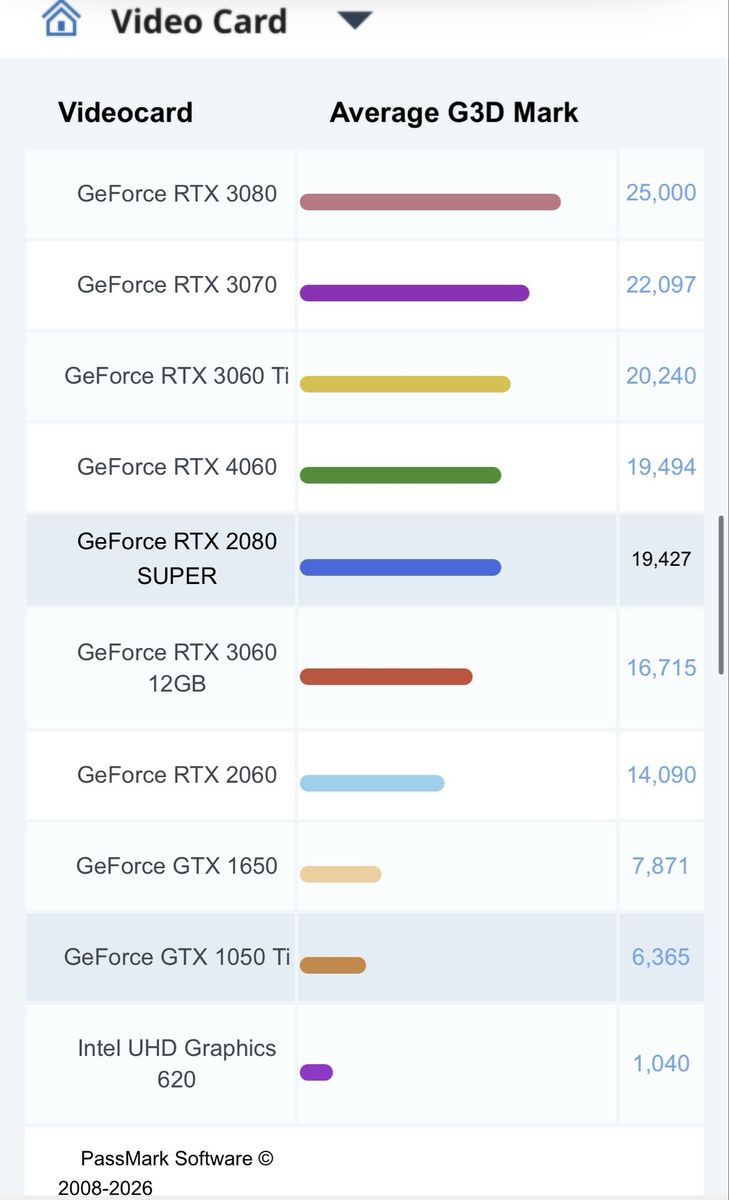Viewport: 729px width, 1200px height.
Task: Click the home icon
Action: [61, 18]
